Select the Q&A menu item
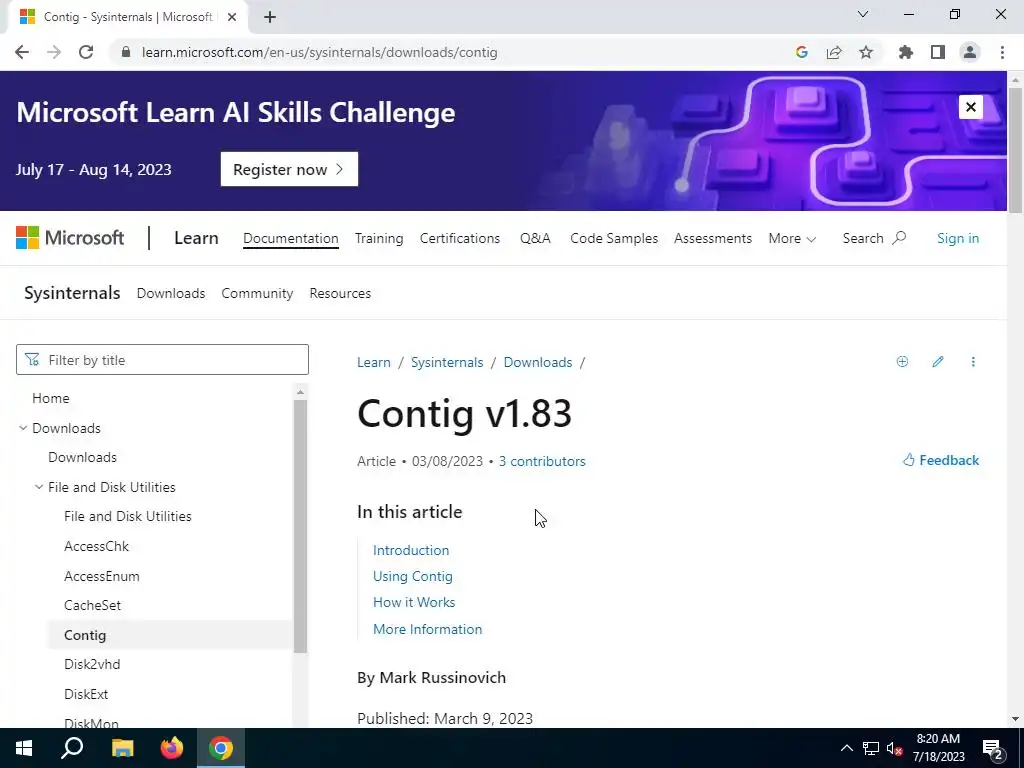The width and height of the screenshot is (1024, 768). point(535,238)
